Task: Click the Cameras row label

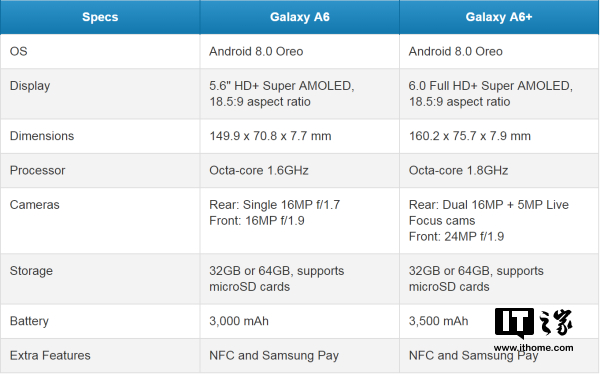Action: coord(34,205)
